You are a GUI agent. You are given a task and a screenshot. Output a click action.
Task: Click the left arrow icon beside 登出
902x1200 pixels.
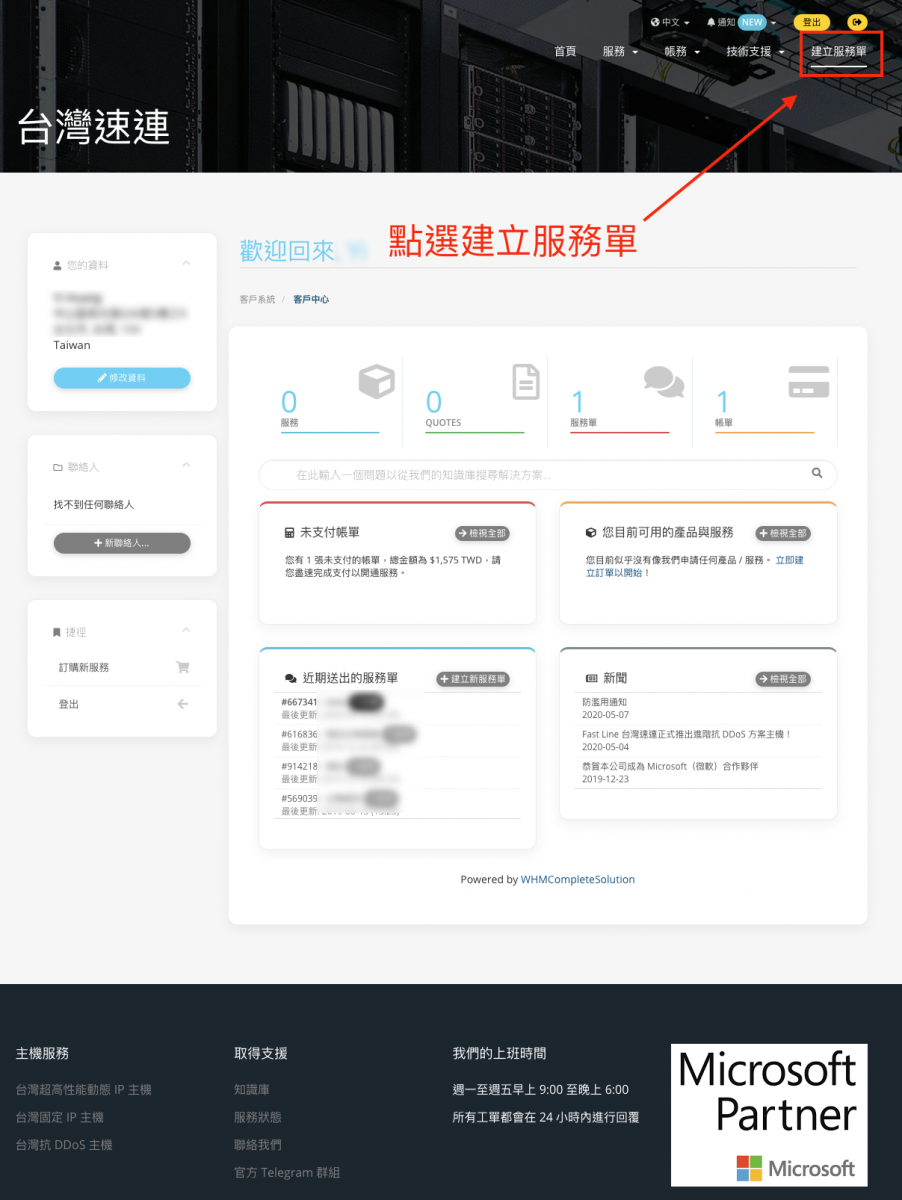pos(182,704)
